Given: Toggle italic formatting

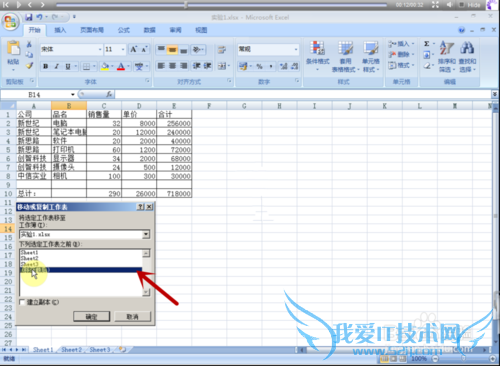Looking at the screenshot, I should (x=57, y=66).
